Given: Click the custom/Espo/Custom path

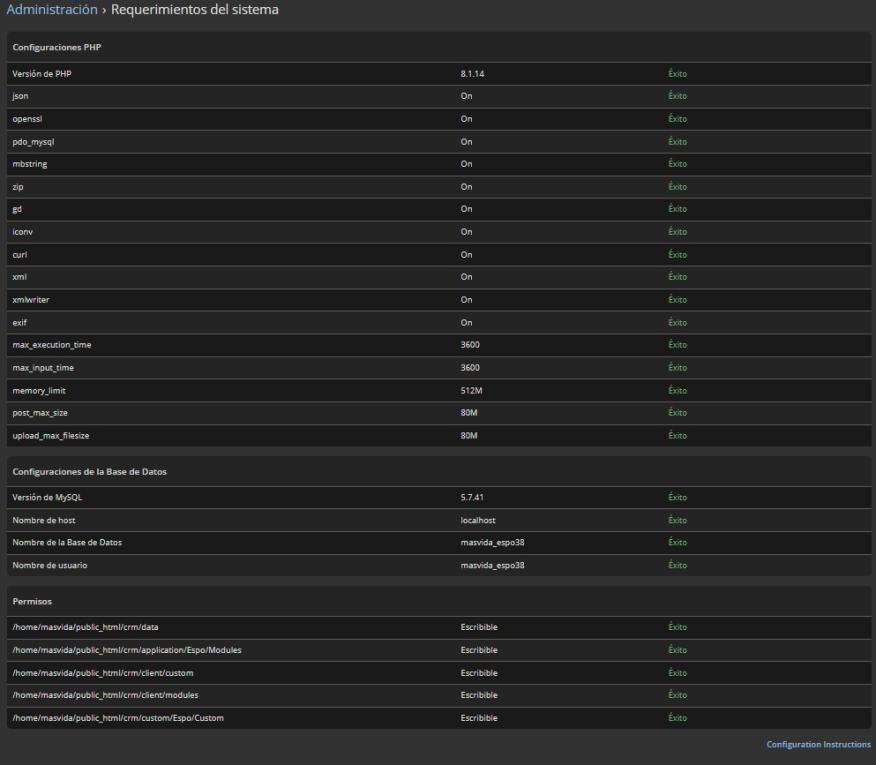Looking at the screenshot, I should tap(113, 718).
